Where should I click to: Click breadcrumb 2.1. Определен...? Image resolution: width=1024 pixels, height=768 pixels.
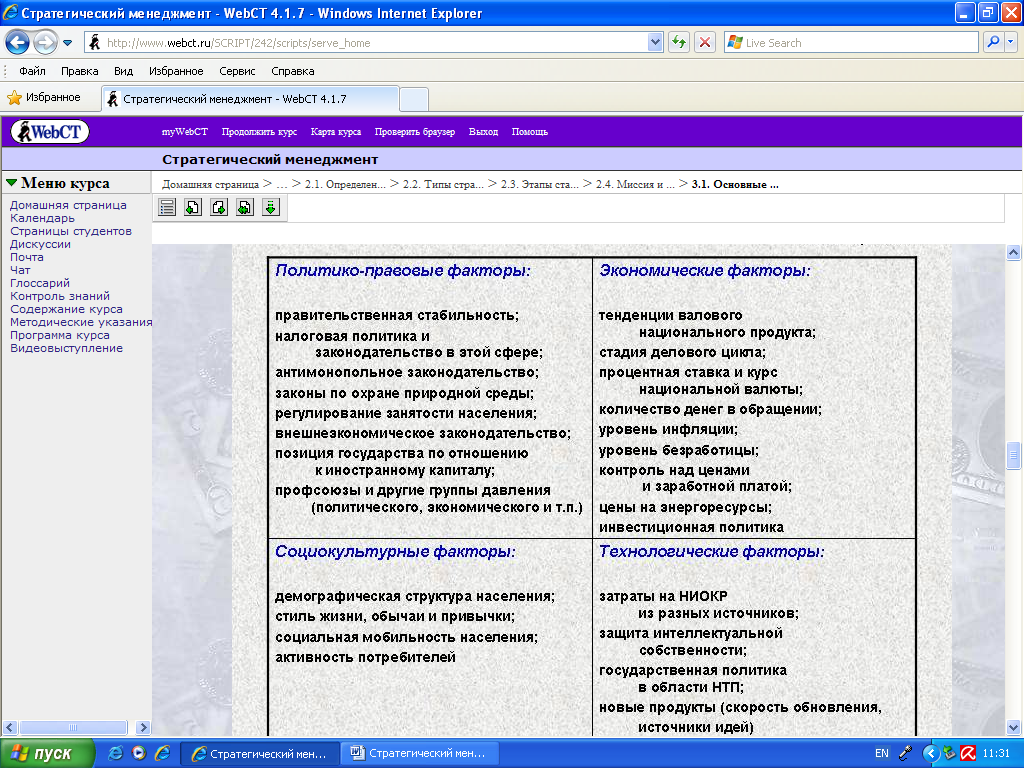click(x=345, y=185)
